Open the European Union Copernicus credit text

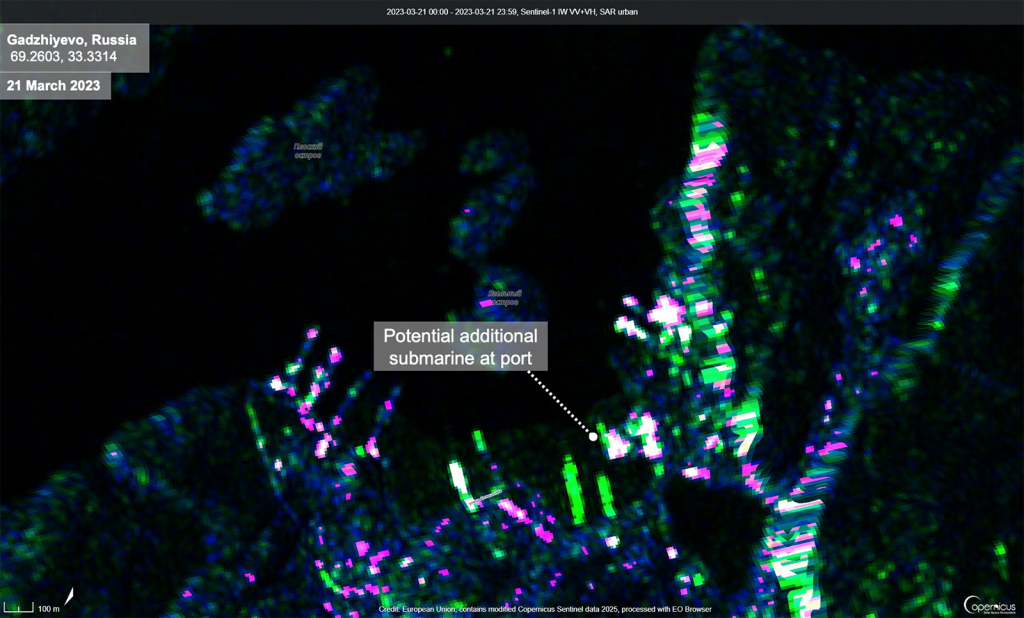tap(545, 608)
